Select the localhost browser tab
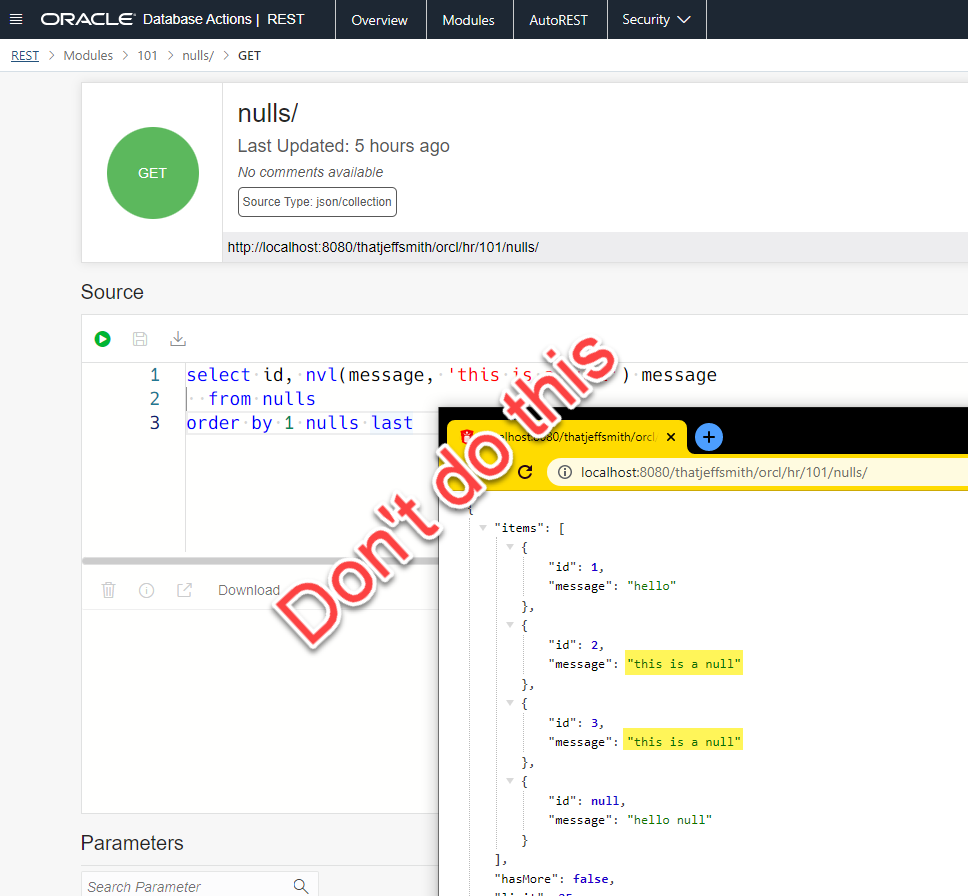Viewport: 968px width, 896px height. (566, 437)
